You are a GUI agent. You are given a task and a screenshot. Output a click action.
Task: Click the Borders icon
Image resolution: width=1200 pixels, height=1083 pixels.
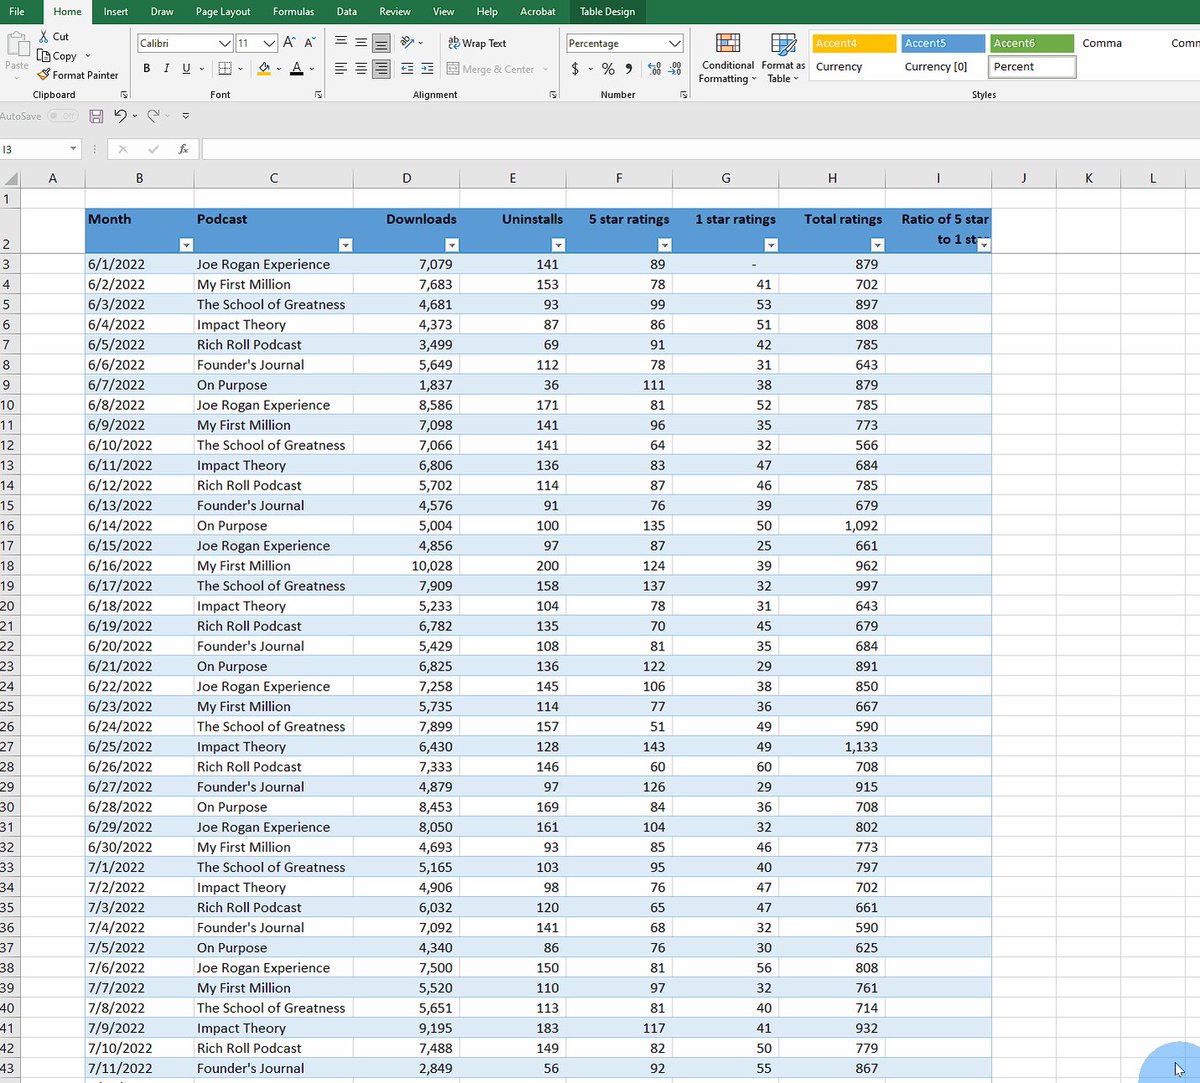225,68
